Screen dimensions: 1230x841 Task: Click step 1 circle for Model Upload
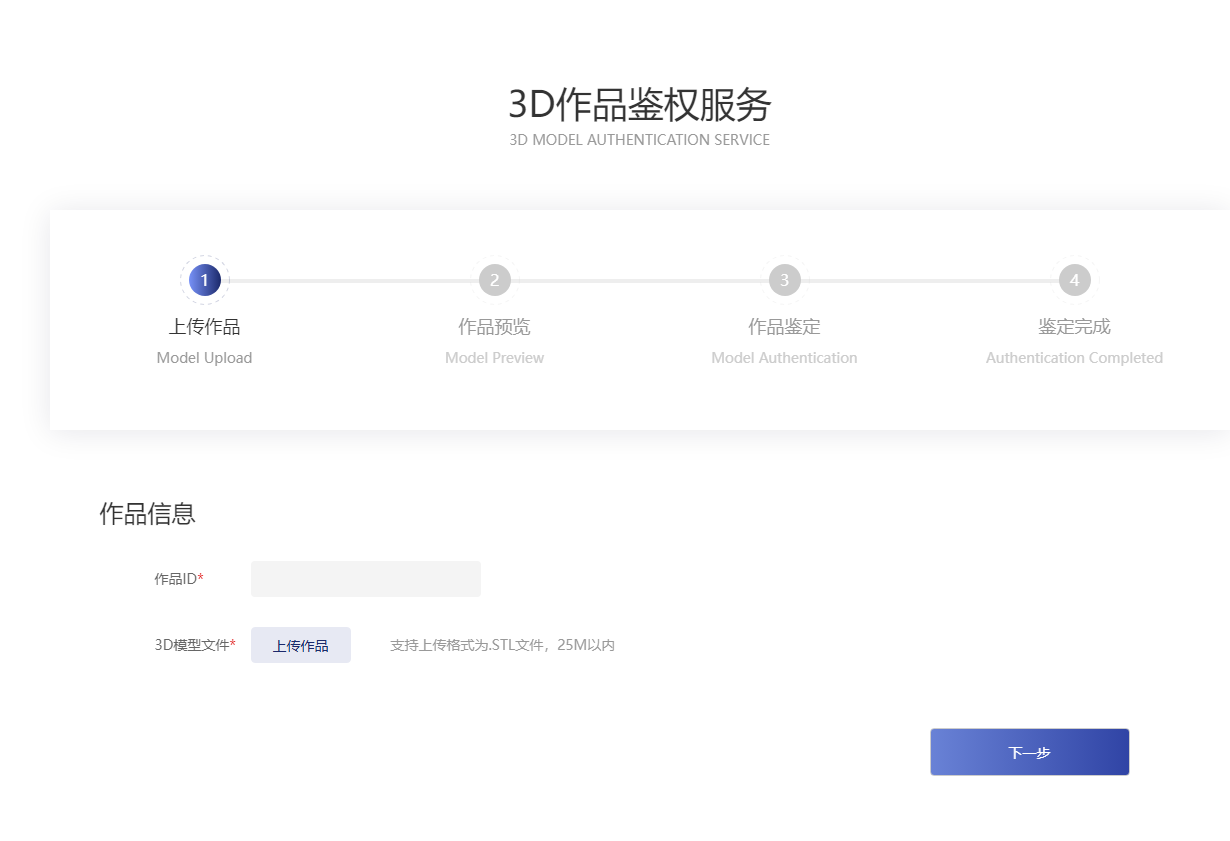click(204, 280)
